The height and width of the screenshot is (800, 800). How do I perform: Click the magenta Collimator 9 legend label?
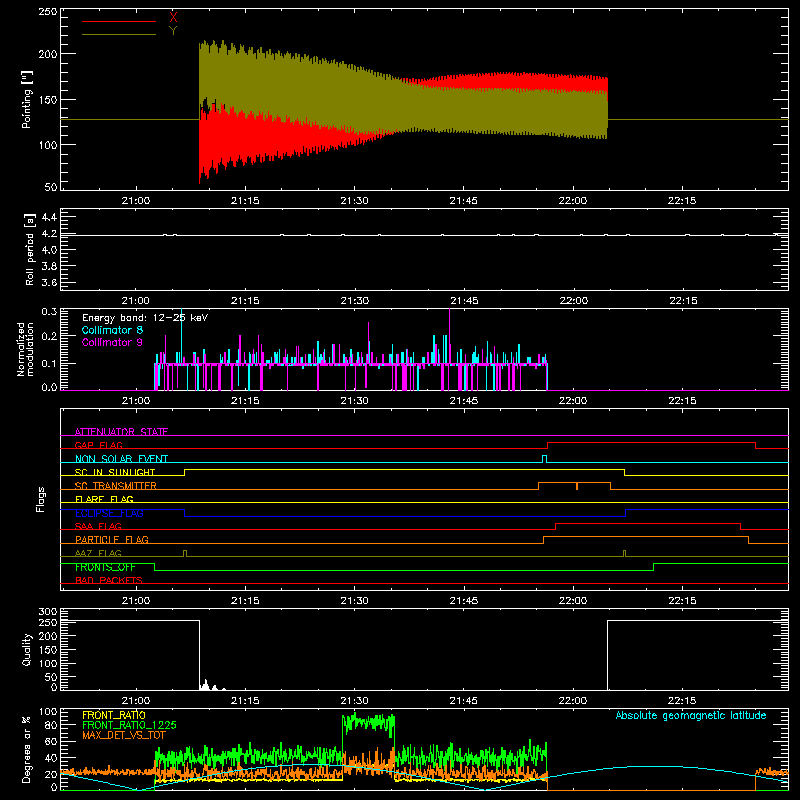[112, 342]
